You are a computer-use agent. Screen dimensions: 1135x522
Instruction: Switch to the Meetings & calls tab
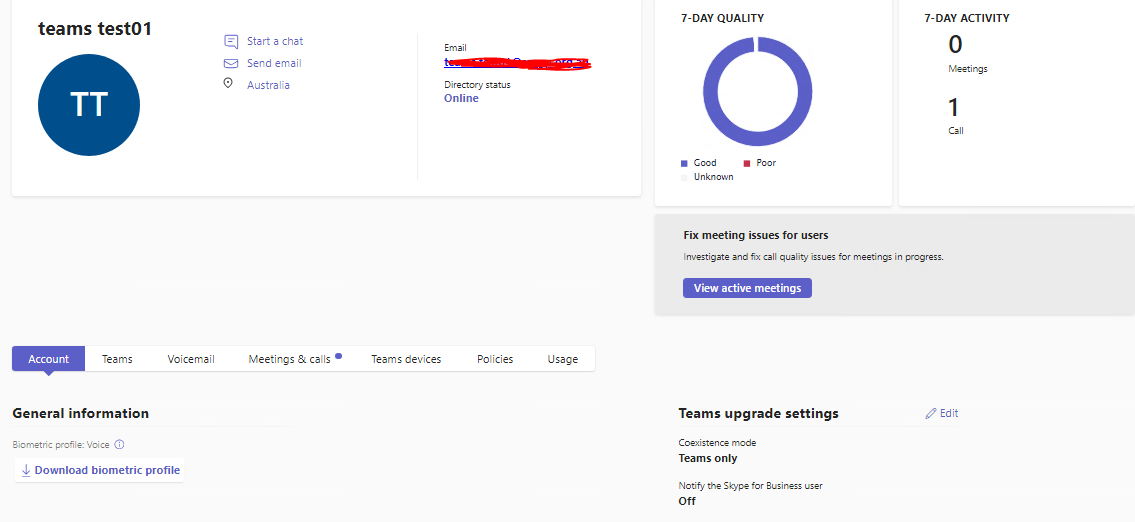coord(290,359)
